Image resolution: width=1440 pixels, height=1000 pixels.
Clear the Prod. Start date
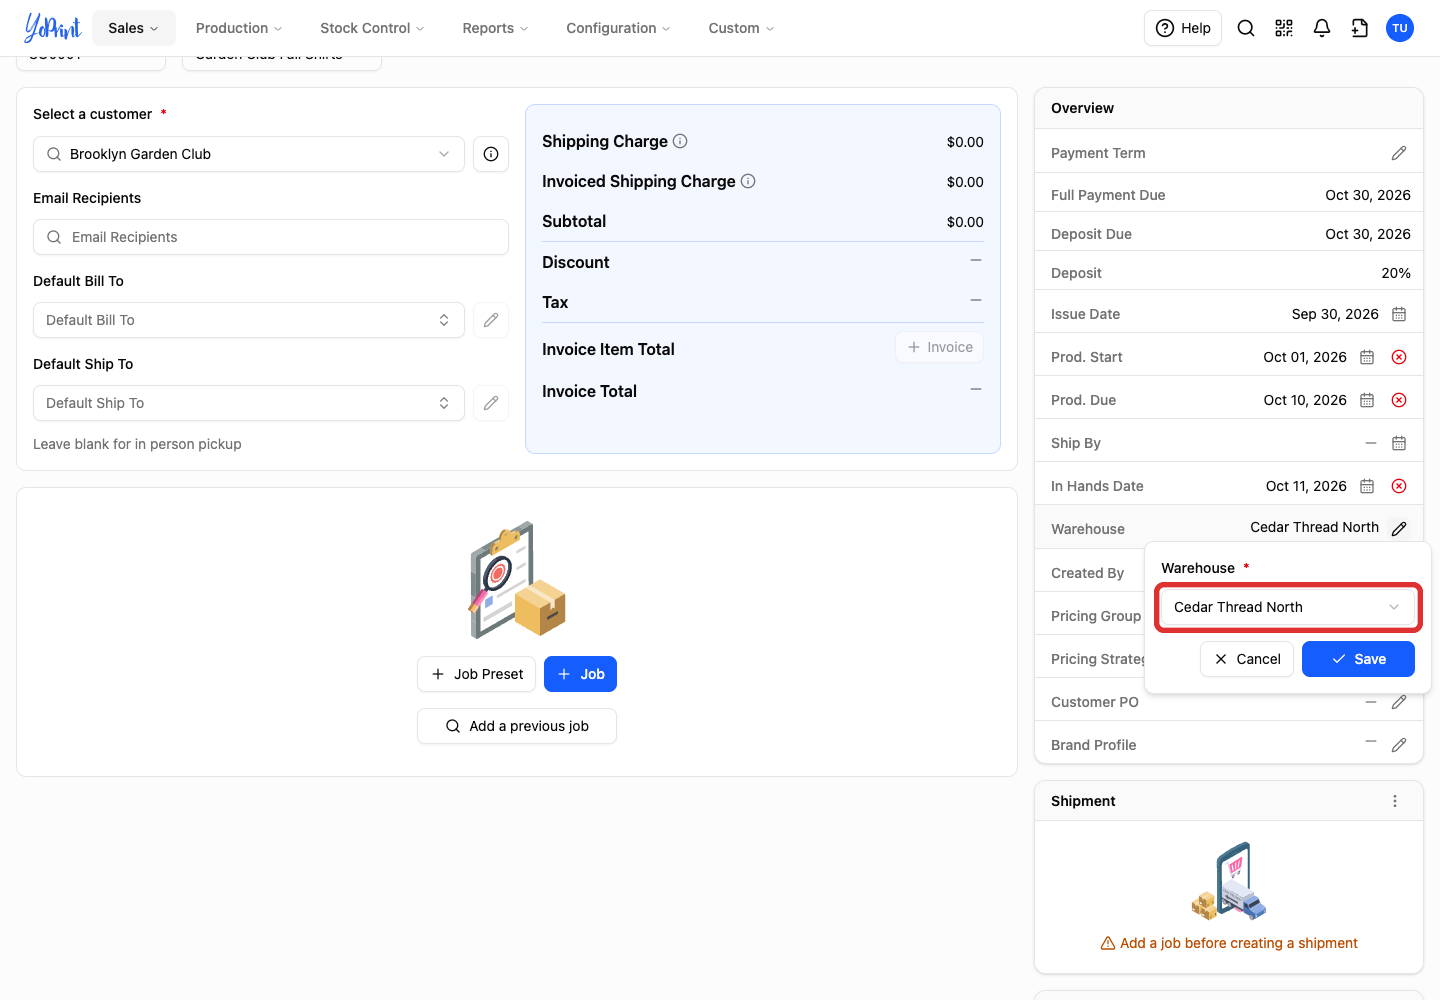[1399, 357]
